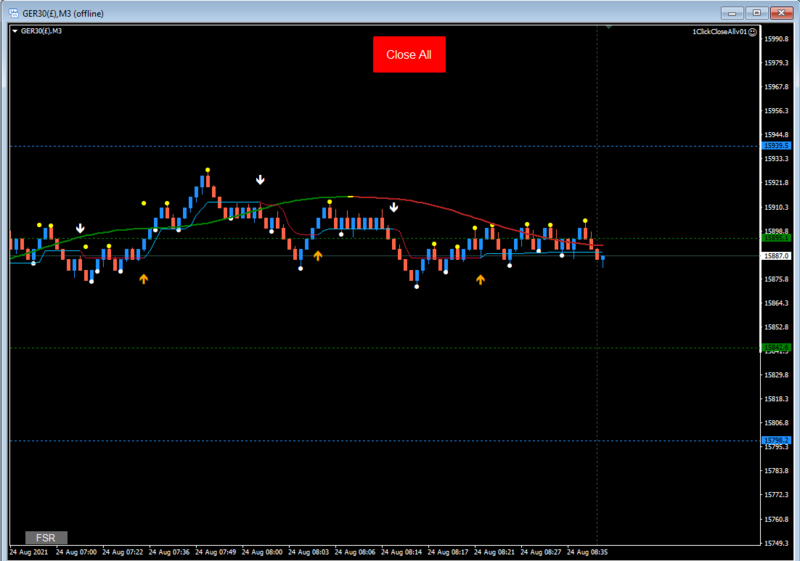Screen dimensions: 800x561
Task: Click the GER30(£),M3 (offline) window title
Action: (63, 13)
